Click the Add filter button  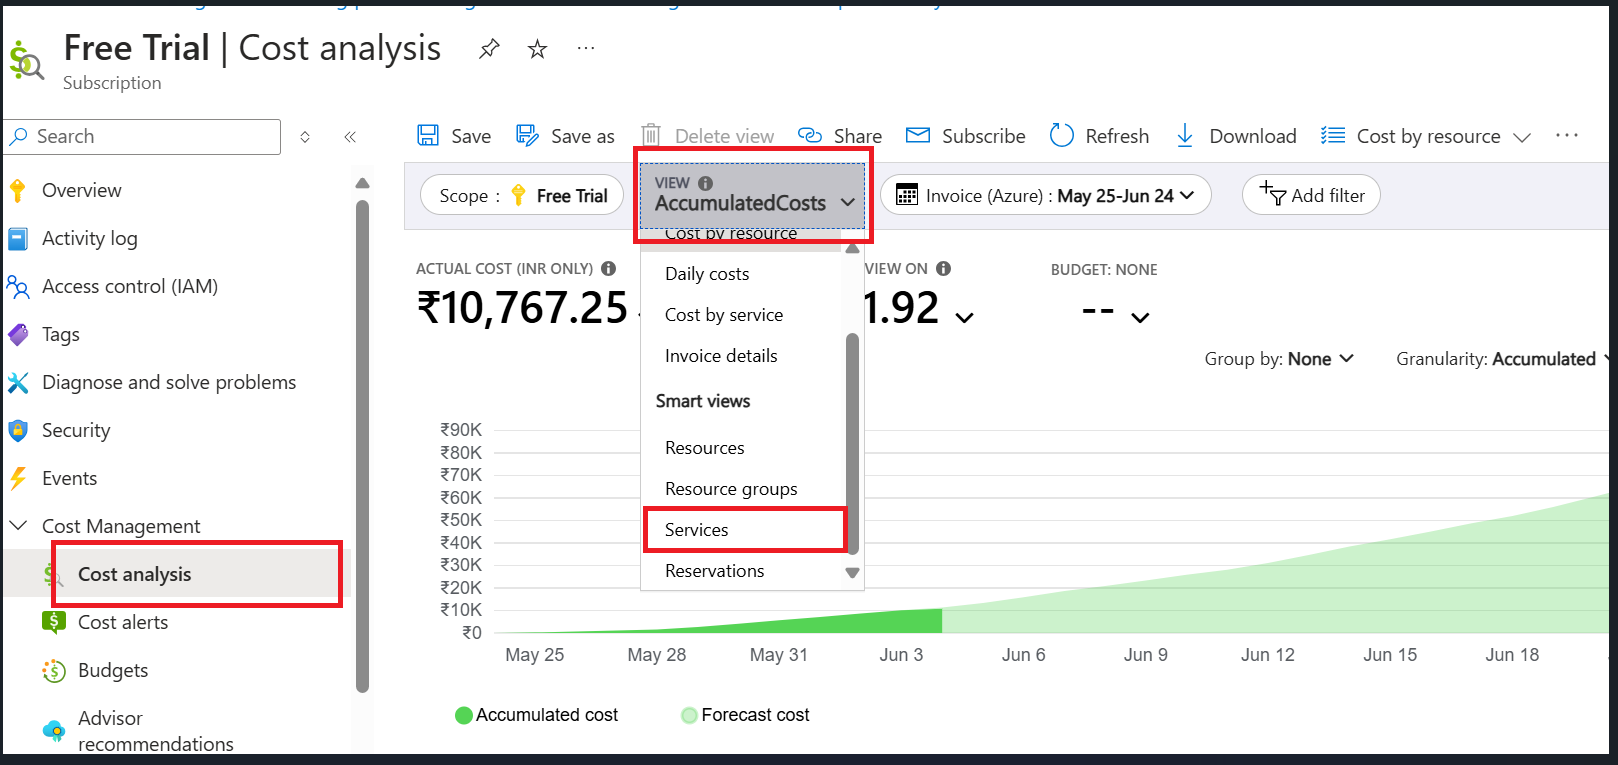pyautogui.click(x=1311, y=195)
